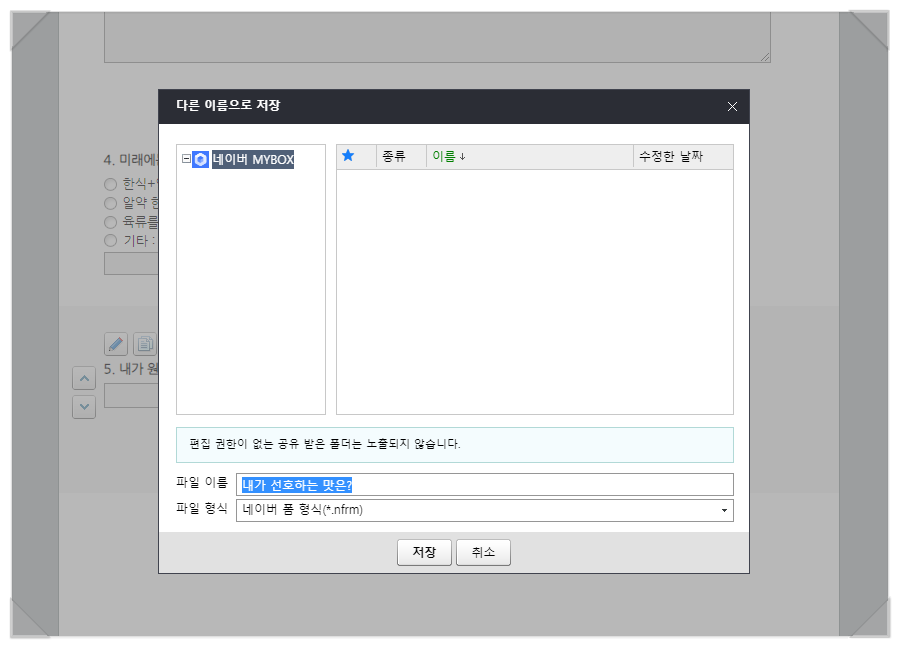Open the 파일 형식 dropdown
Screen dimensions: 900x648
(x=722, y=510)
